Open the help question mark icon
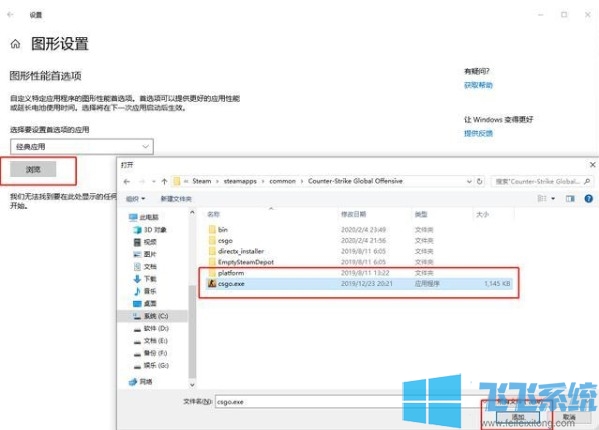The height and width of the screenshot is (430, 599). click(588, 199)
